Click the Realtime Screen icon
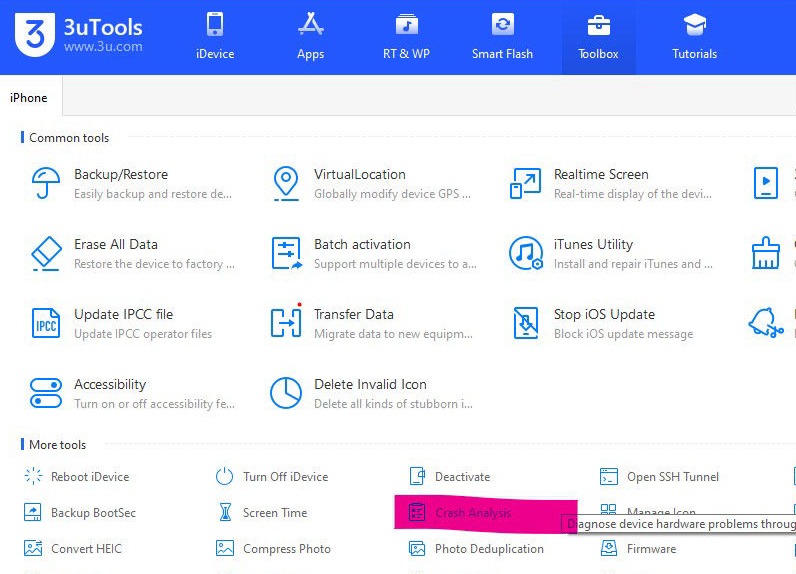The image size is (796, 574). tap(525, 183)
